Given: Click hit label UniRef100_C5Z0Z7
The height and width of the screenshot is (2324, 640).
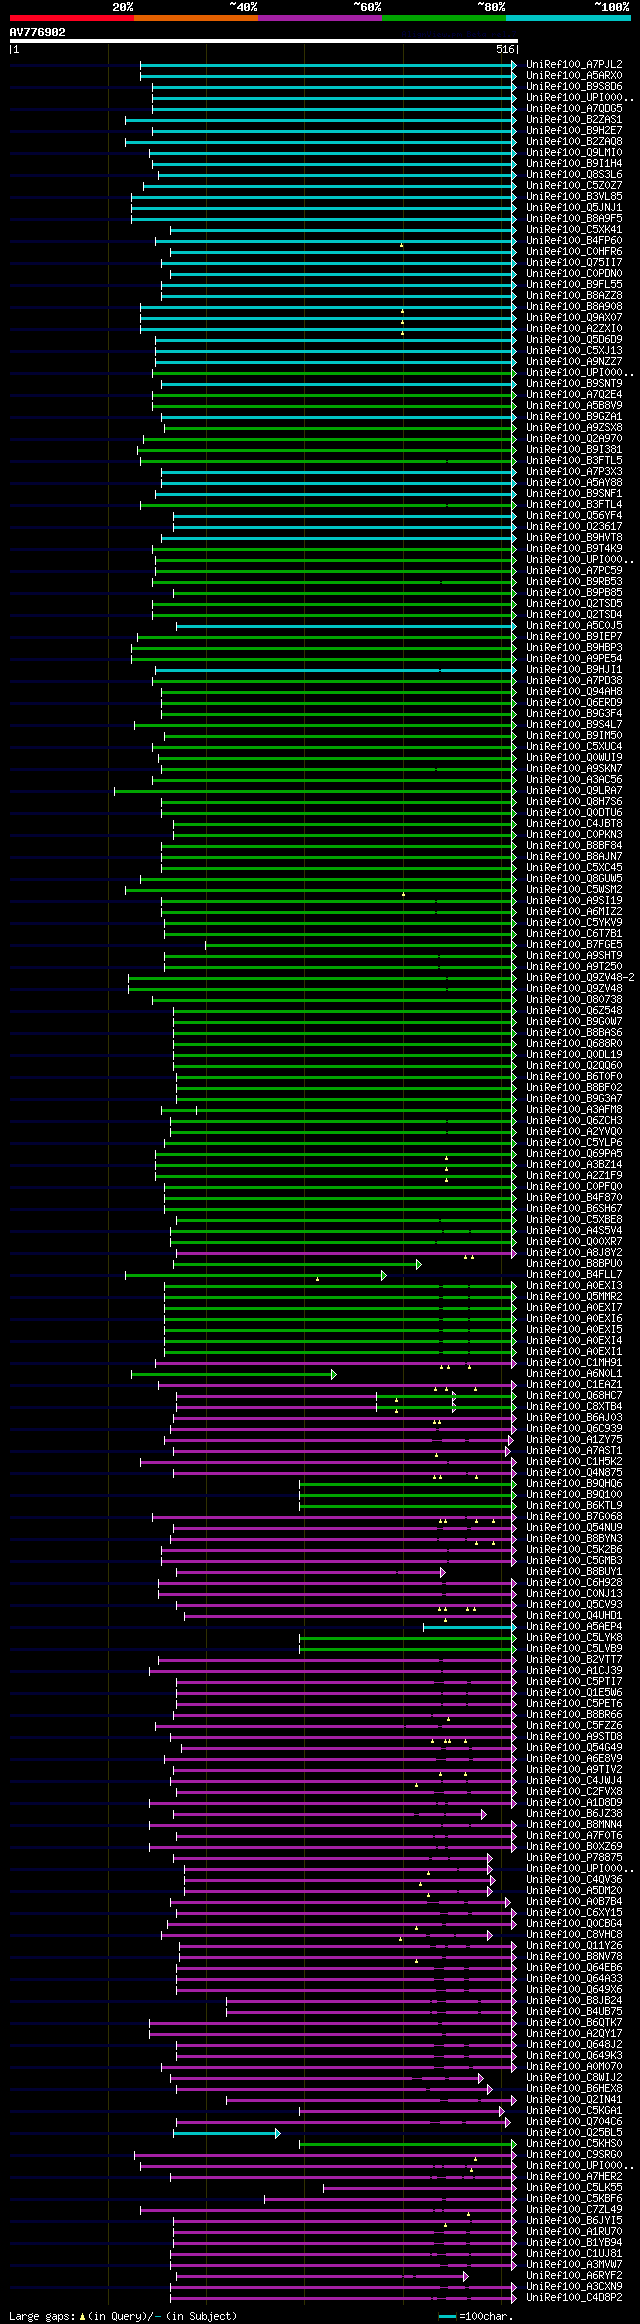Looking at the screenshot, I should (574, 186).
